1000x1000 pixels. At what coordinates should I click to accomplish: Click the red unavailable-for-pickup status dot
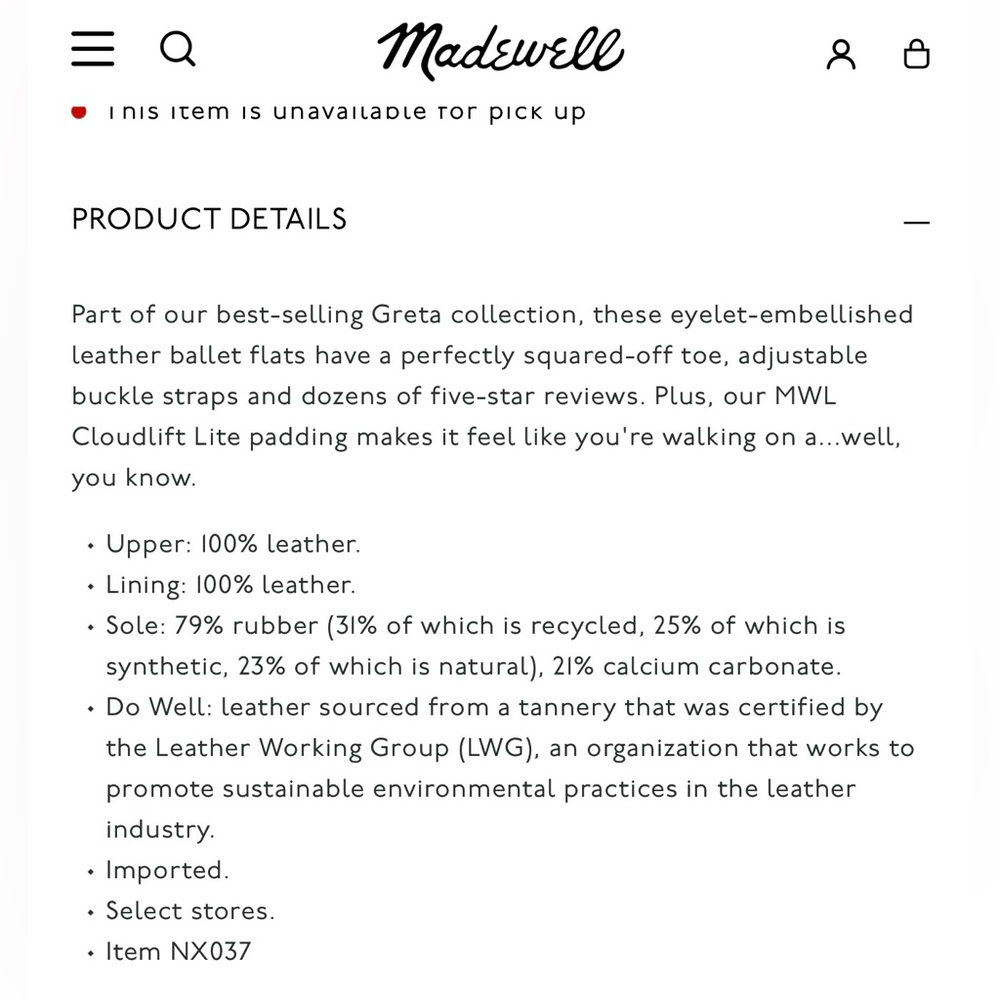click(x=79, y=112)
